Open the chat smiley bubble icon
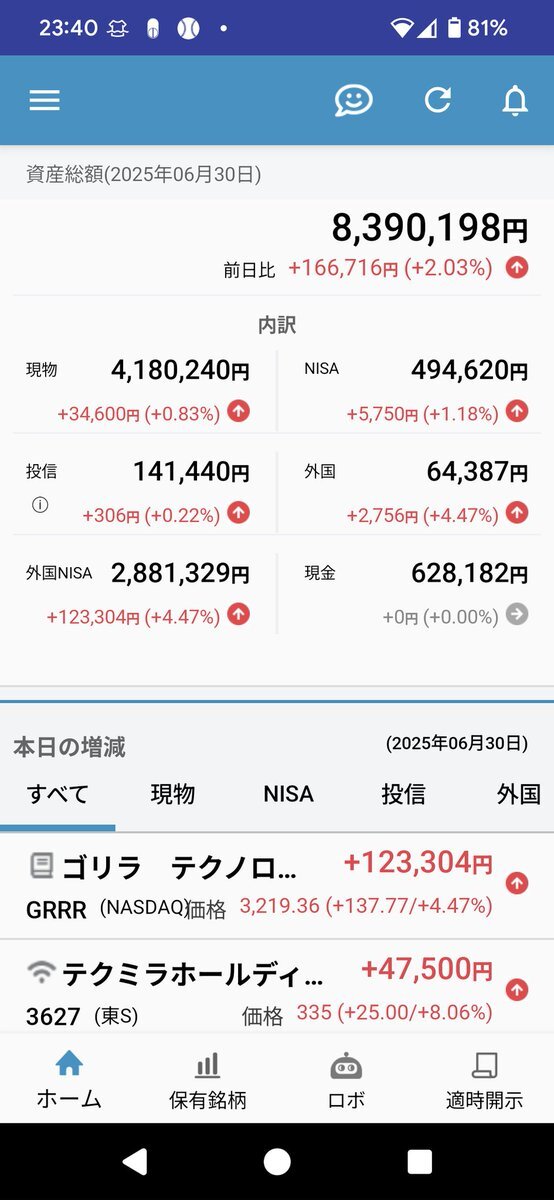554x1200 pixels. click(x=353, y=100)
